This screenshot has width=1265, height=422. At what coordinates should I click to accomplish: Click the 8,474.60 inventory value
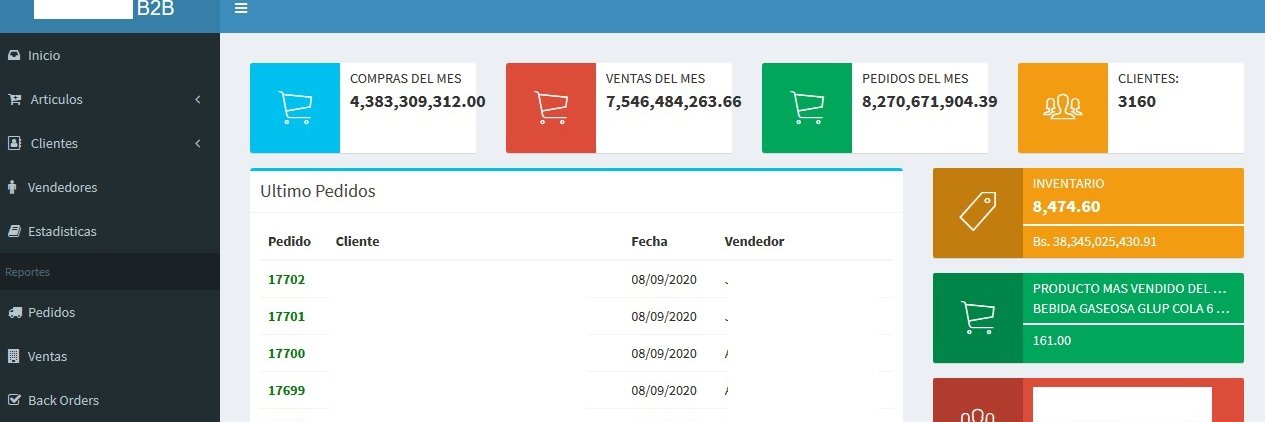1066,206
